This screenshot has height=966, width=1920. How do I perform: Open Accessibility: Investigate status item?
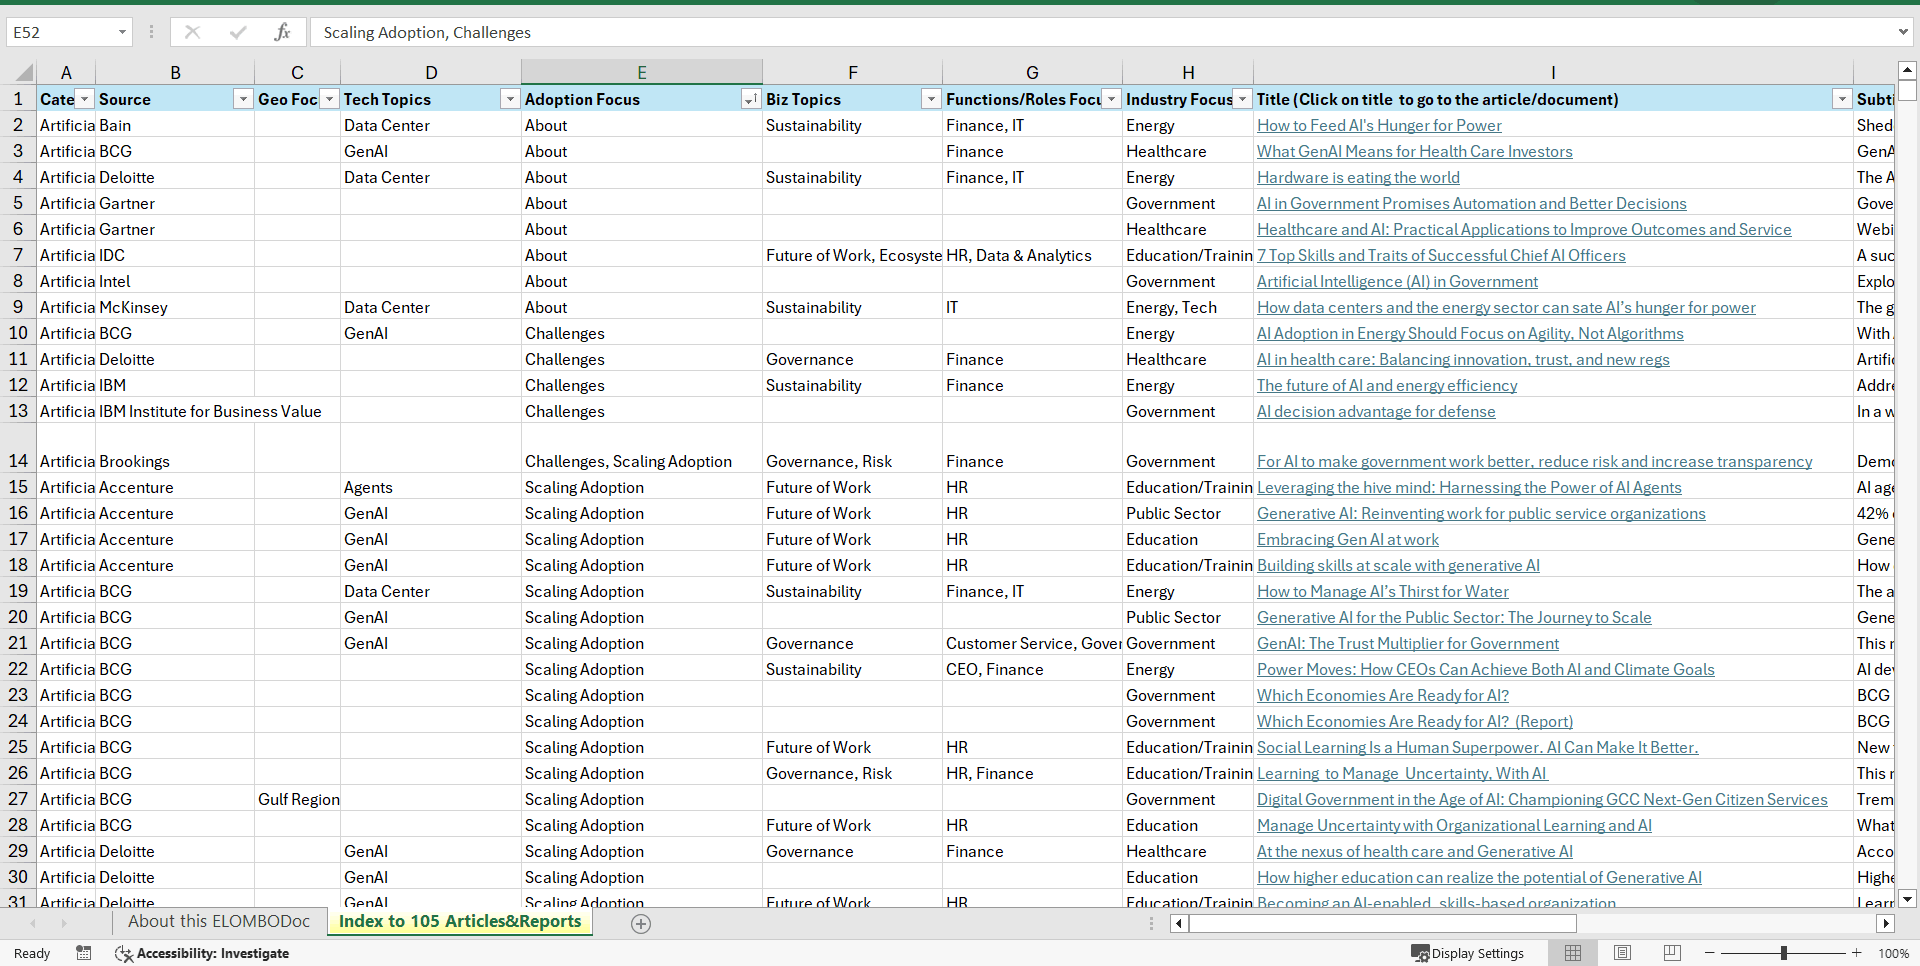coord(202,953)
